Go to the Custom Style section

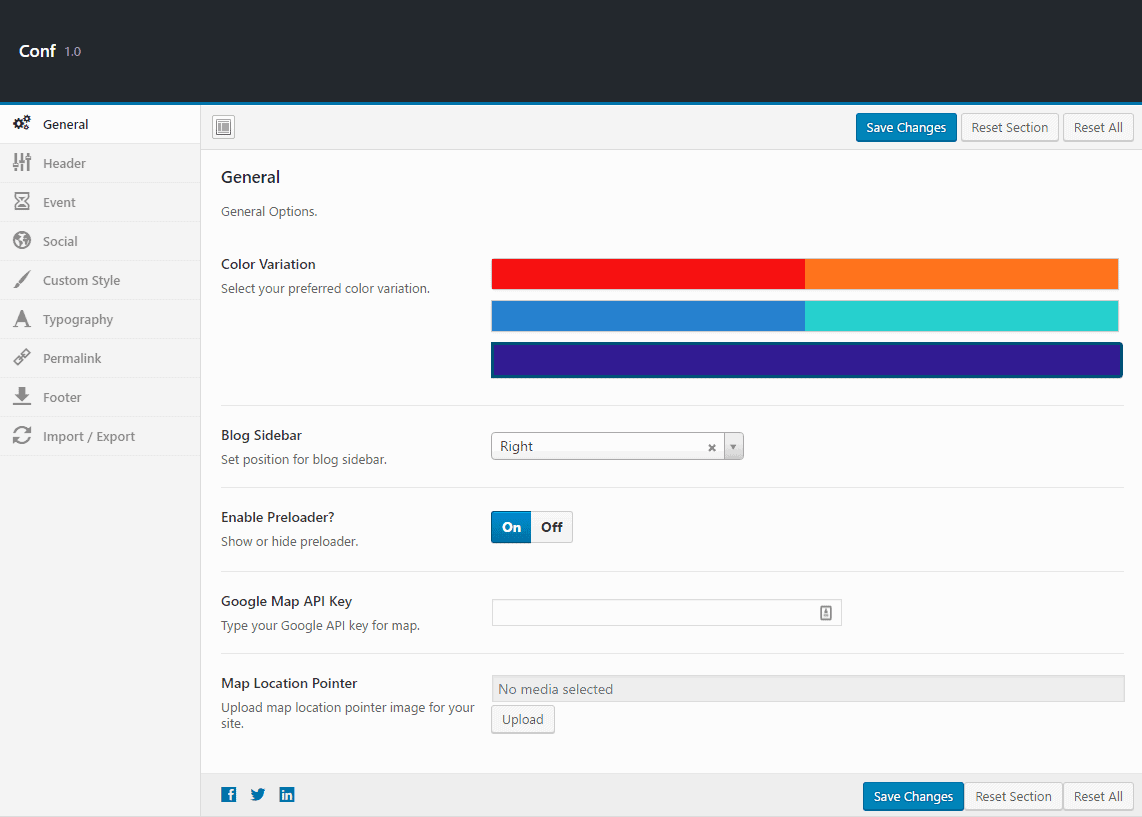click(81, 281)
